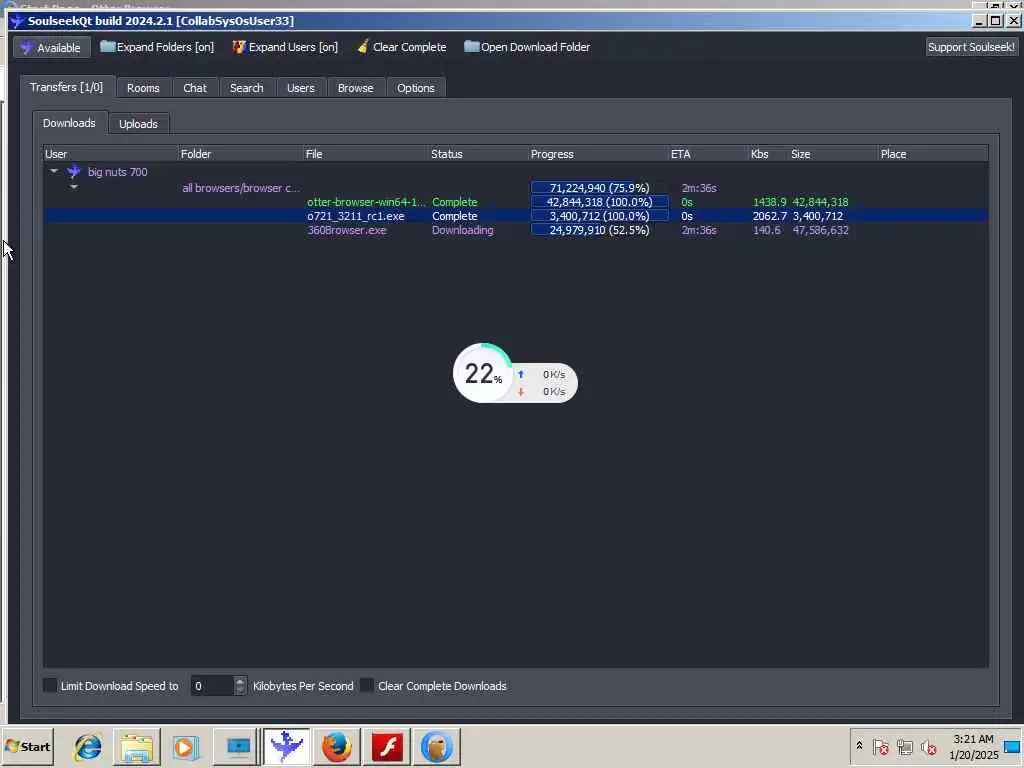Sort by the Progress column header
This screenshot has height=768, width=1024.
[x=598, y=154]
